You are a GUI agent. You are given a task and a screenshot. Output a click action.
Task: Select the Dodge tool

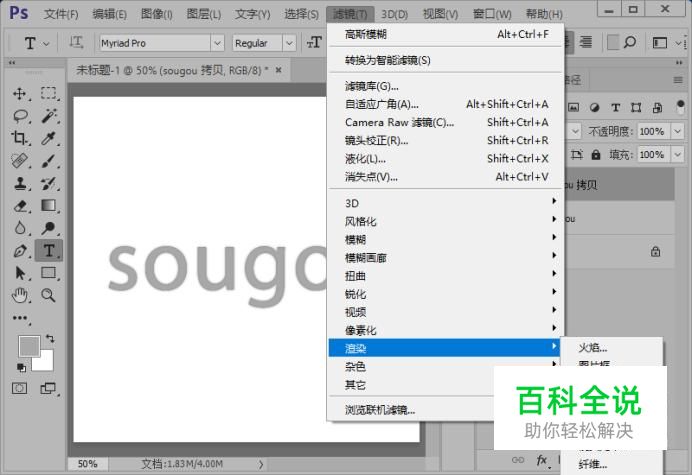(49, 228)
